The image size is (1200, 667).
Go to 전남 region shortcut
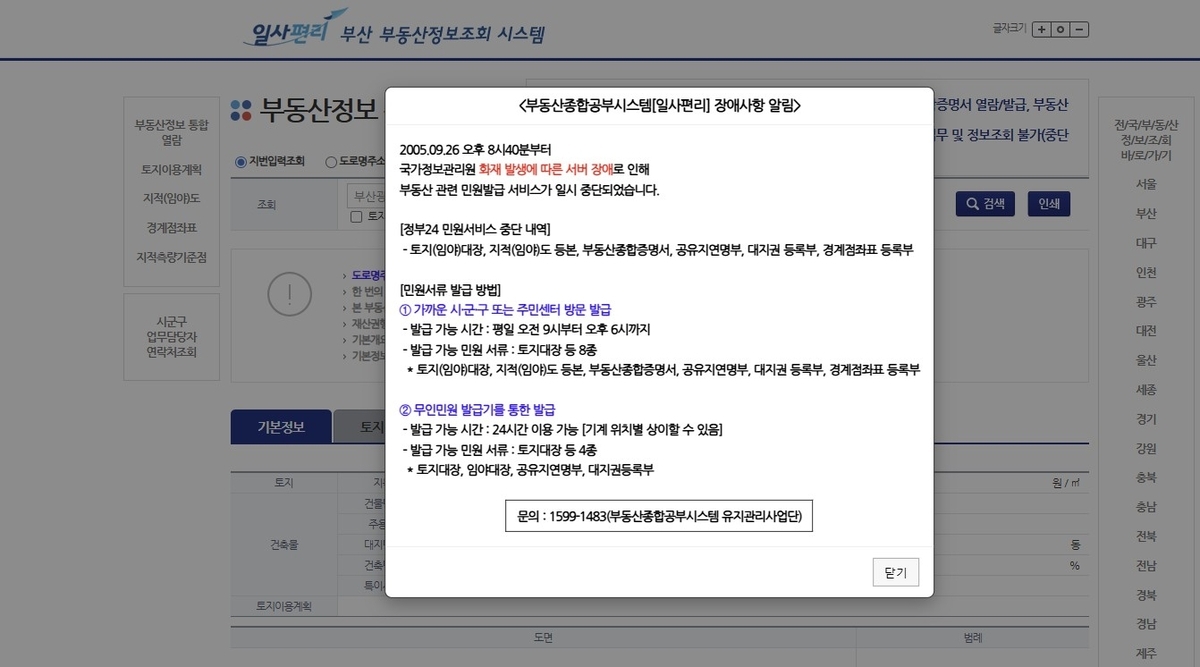[1146, 566]
